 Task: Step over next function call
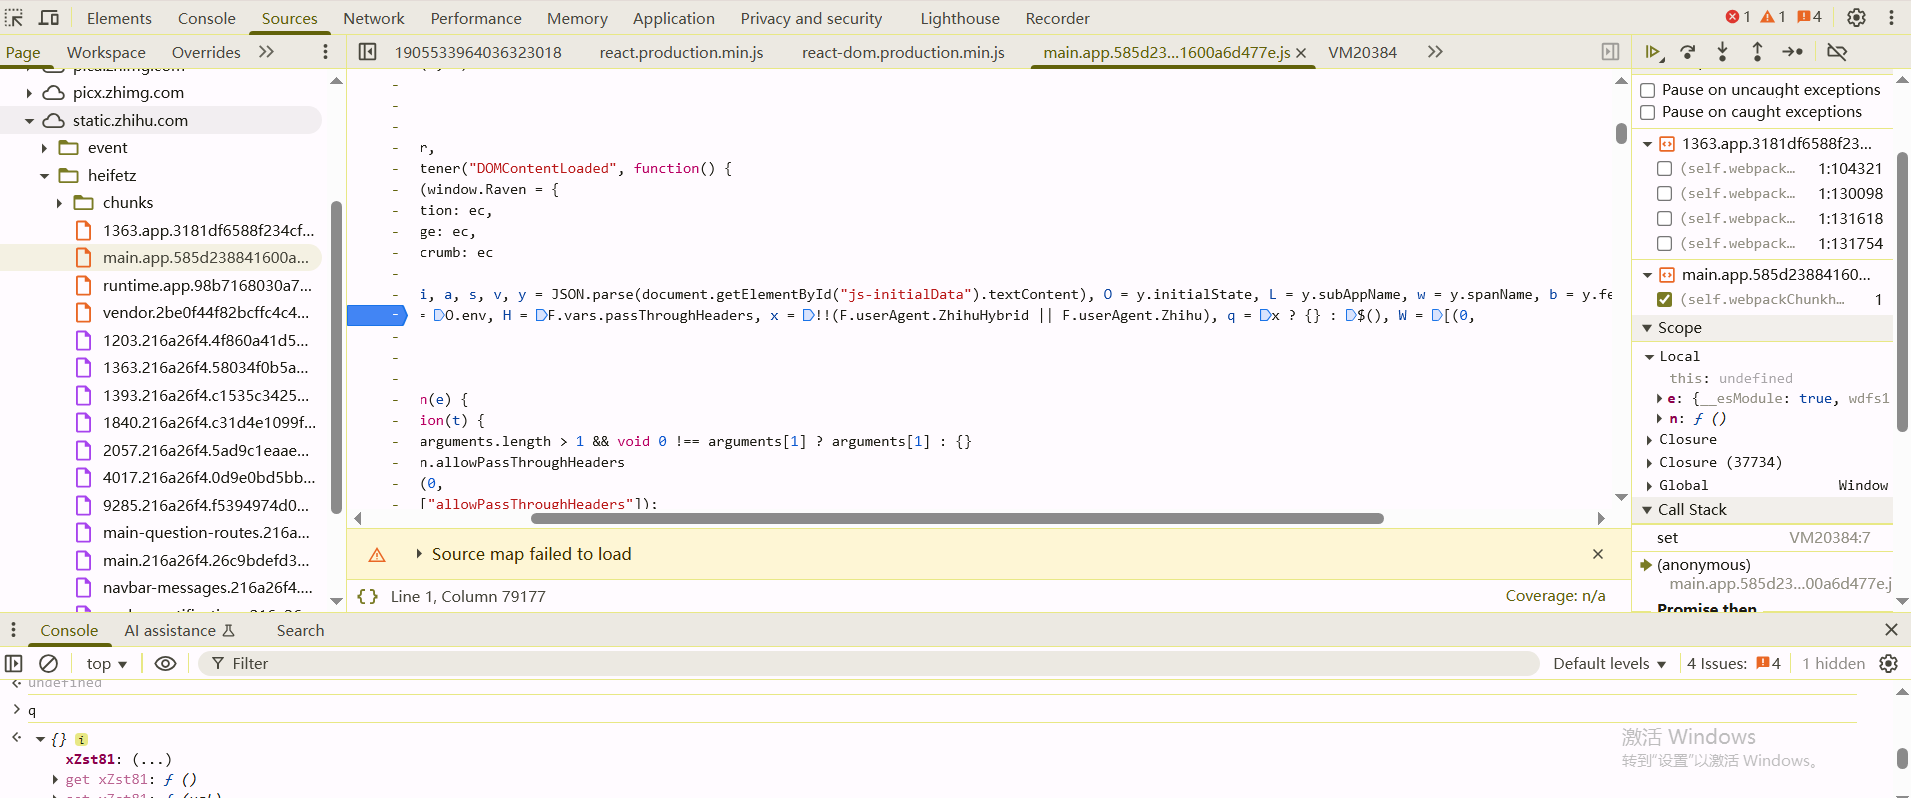click(1688, 52)
